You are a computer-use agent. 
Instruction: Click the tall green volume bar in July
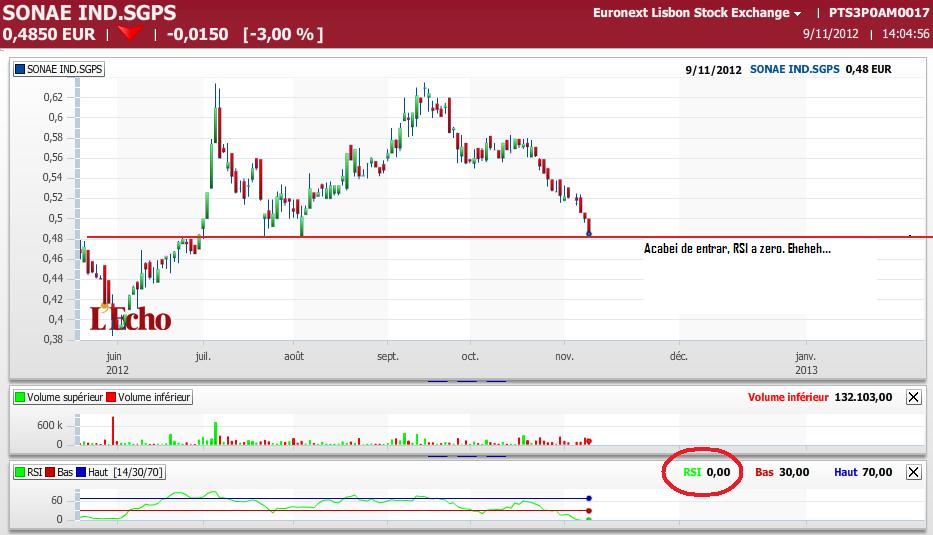click(x=215, y=433)
